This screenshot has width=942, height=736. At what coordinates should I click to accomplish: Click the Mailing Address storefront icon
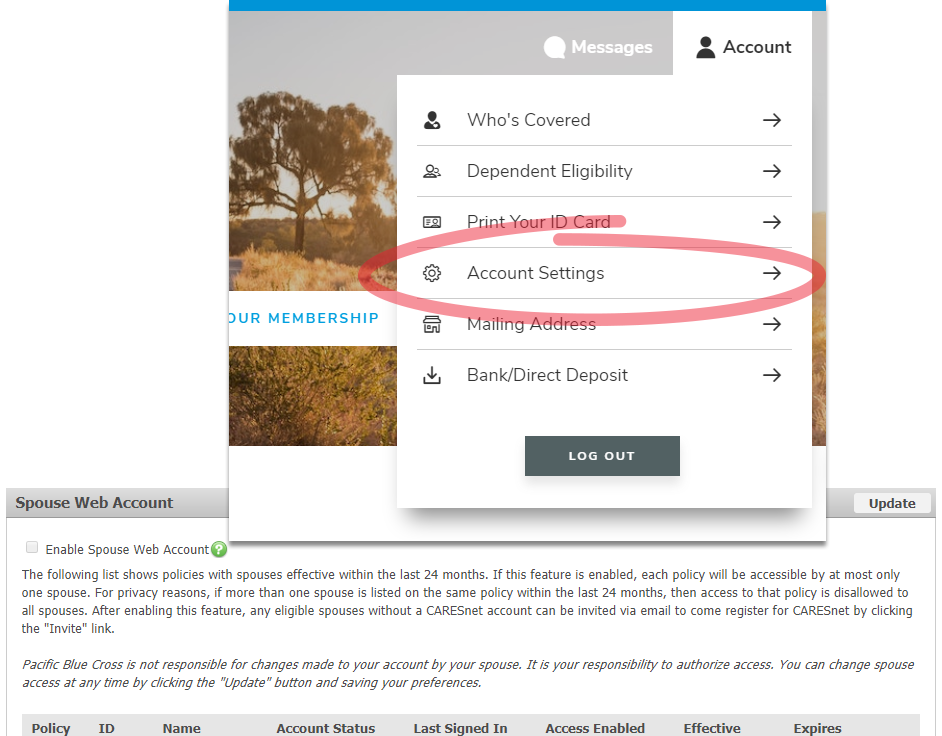click(432, 324)
